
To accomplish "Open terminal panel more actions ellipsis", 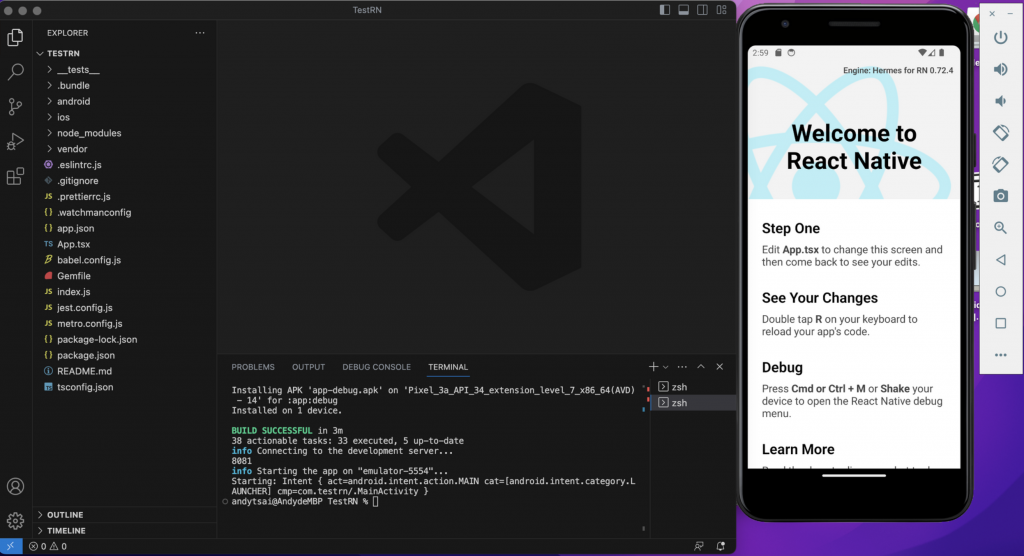I will pyautogui.click(x=682, y=367).
